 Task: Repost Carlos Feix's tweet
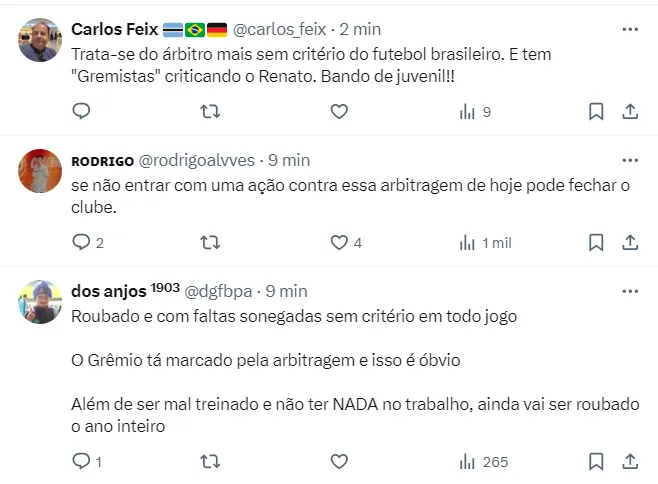(210, 112)
